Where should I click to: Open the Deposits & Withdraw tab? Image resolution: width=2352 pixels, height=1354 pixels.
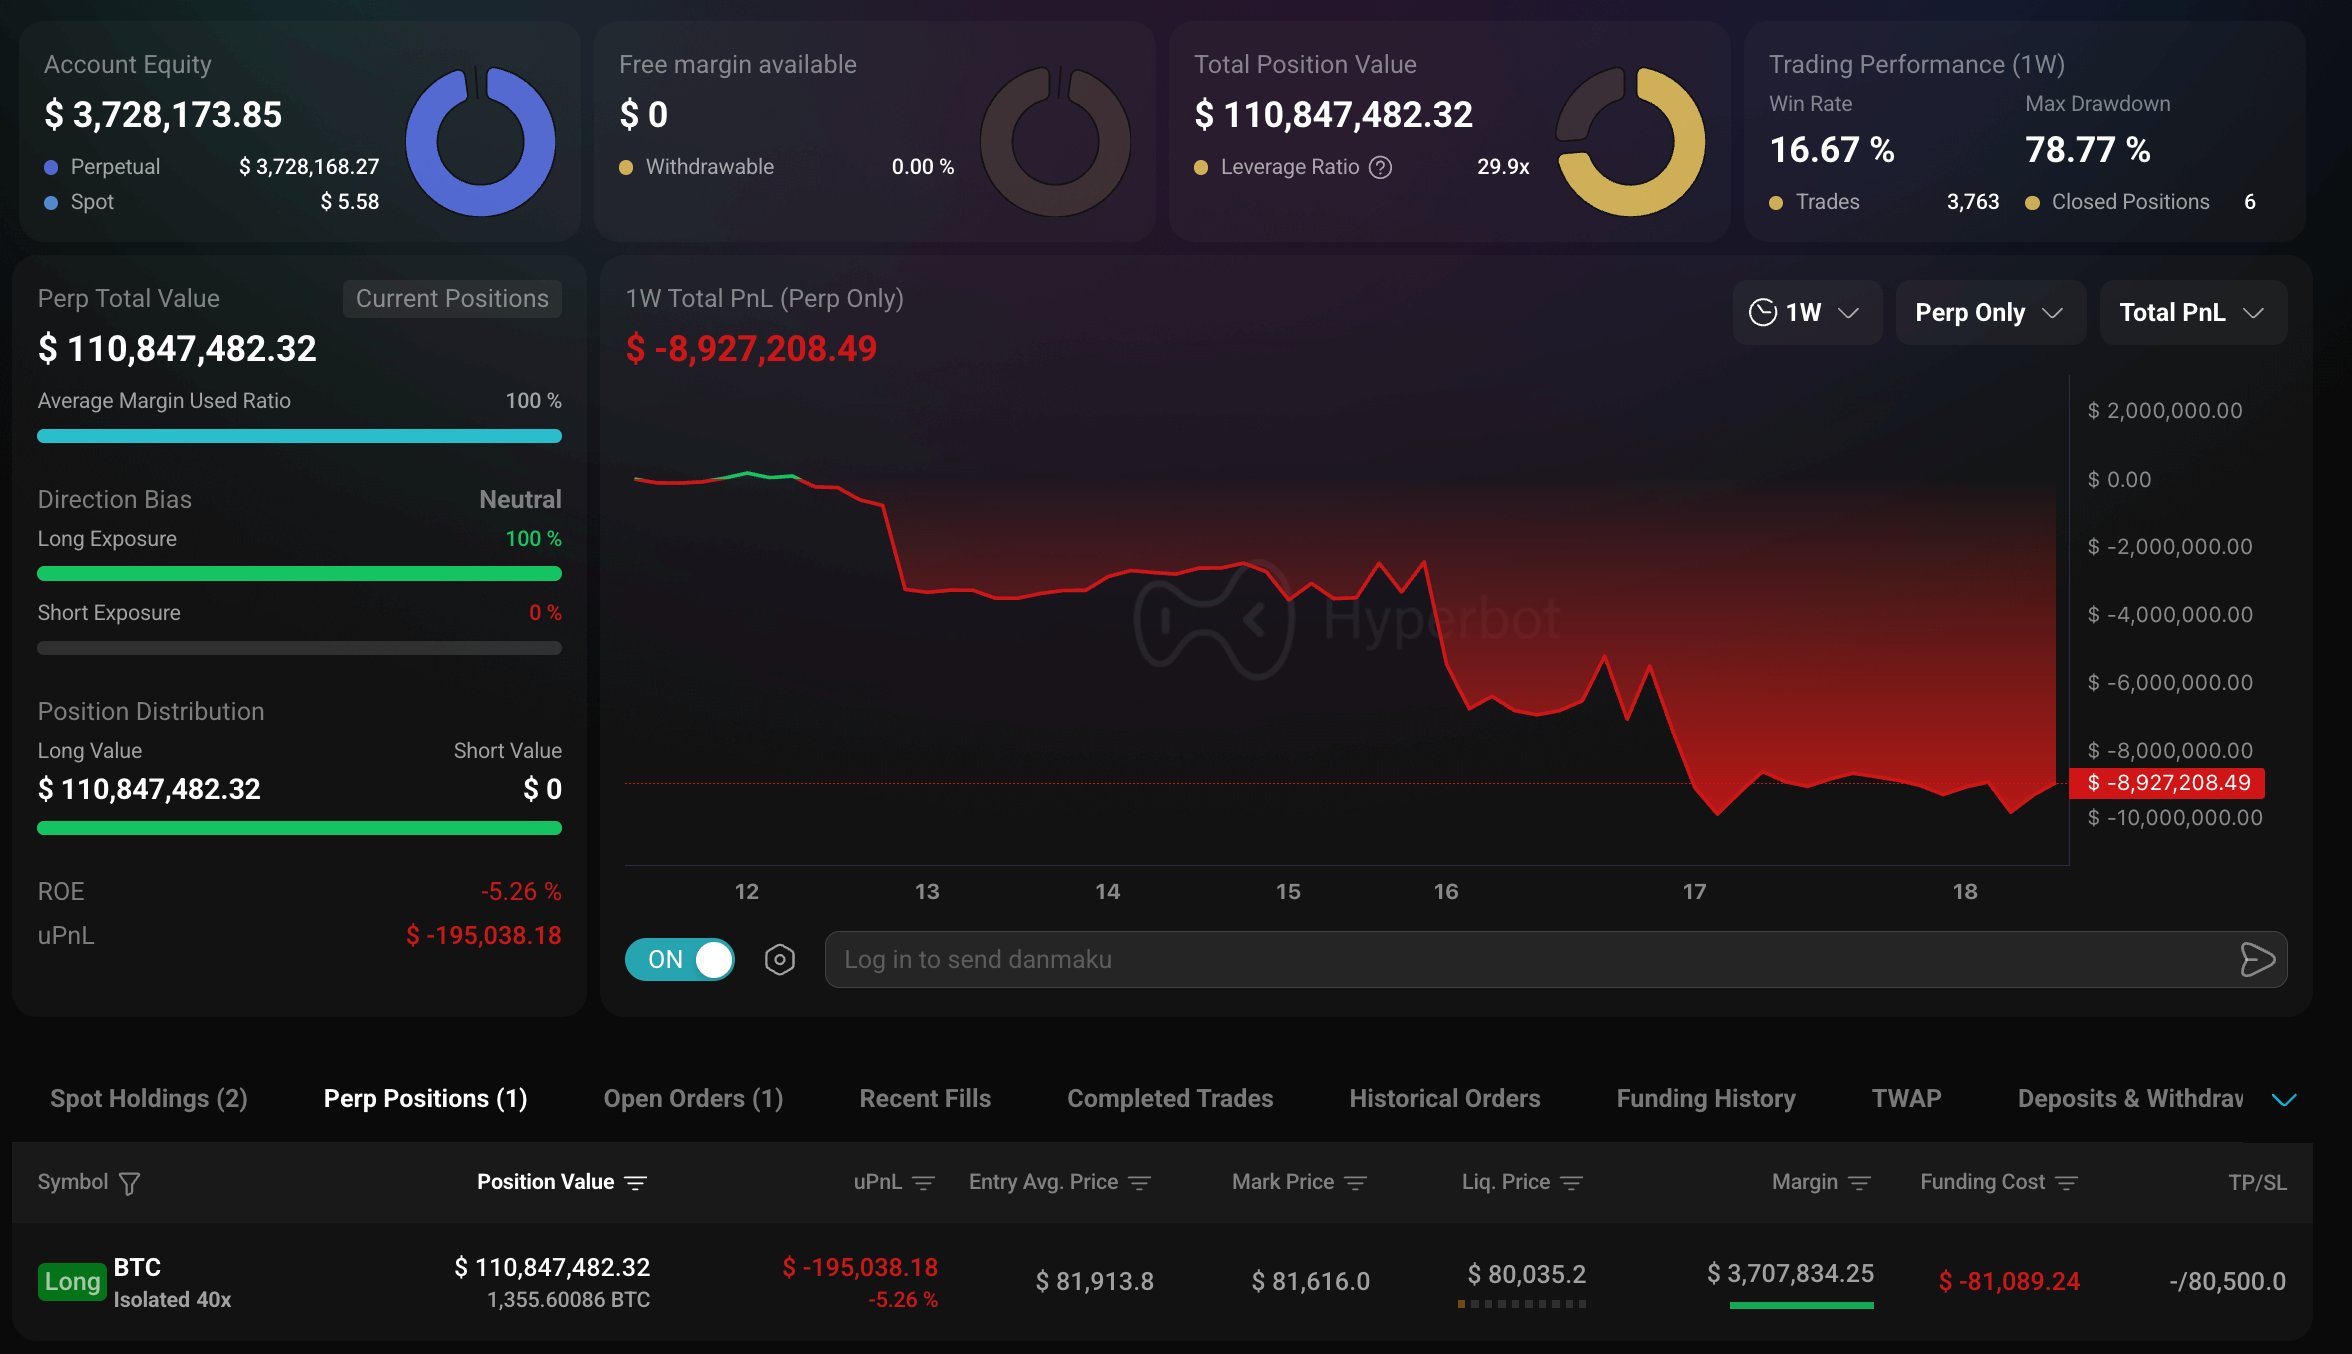click(2130, 1099)
